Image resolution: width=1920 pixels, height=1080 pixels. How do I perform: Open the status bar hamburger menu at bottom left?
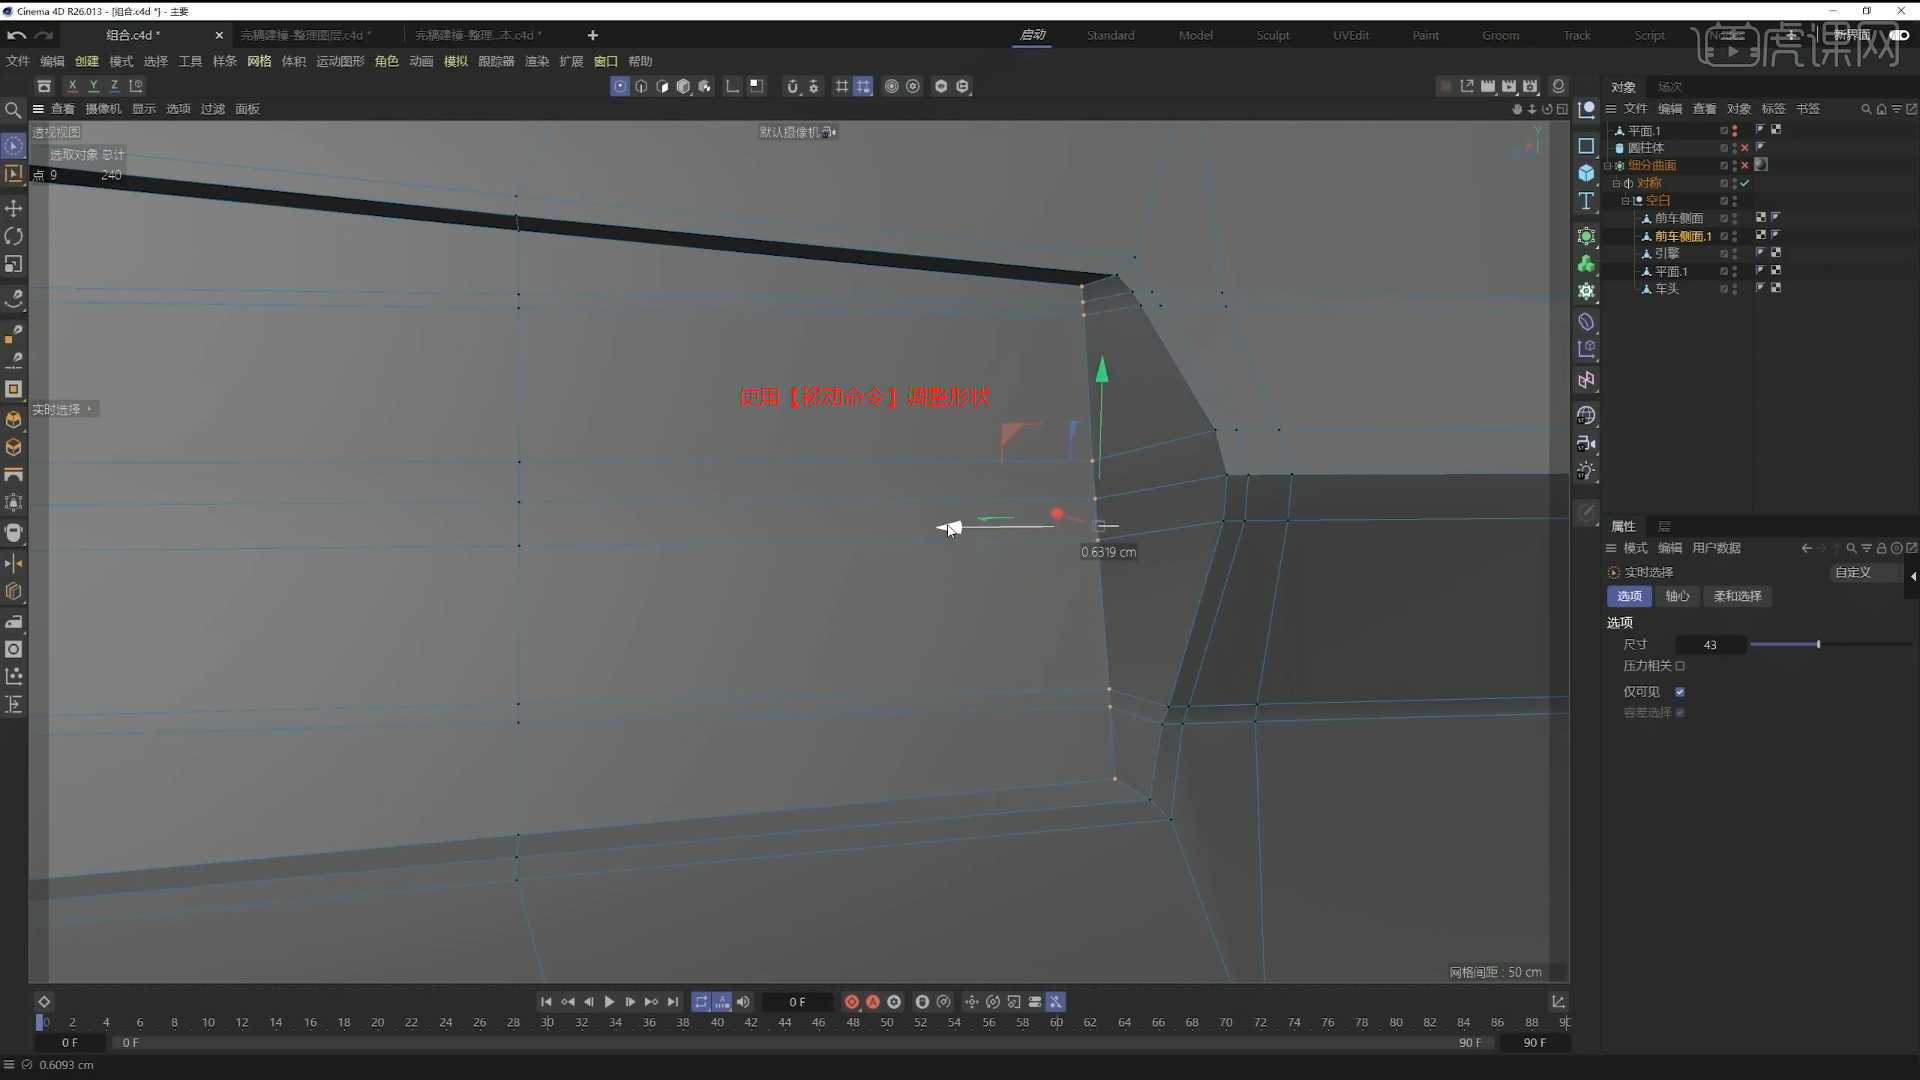tap(9, 1065)
